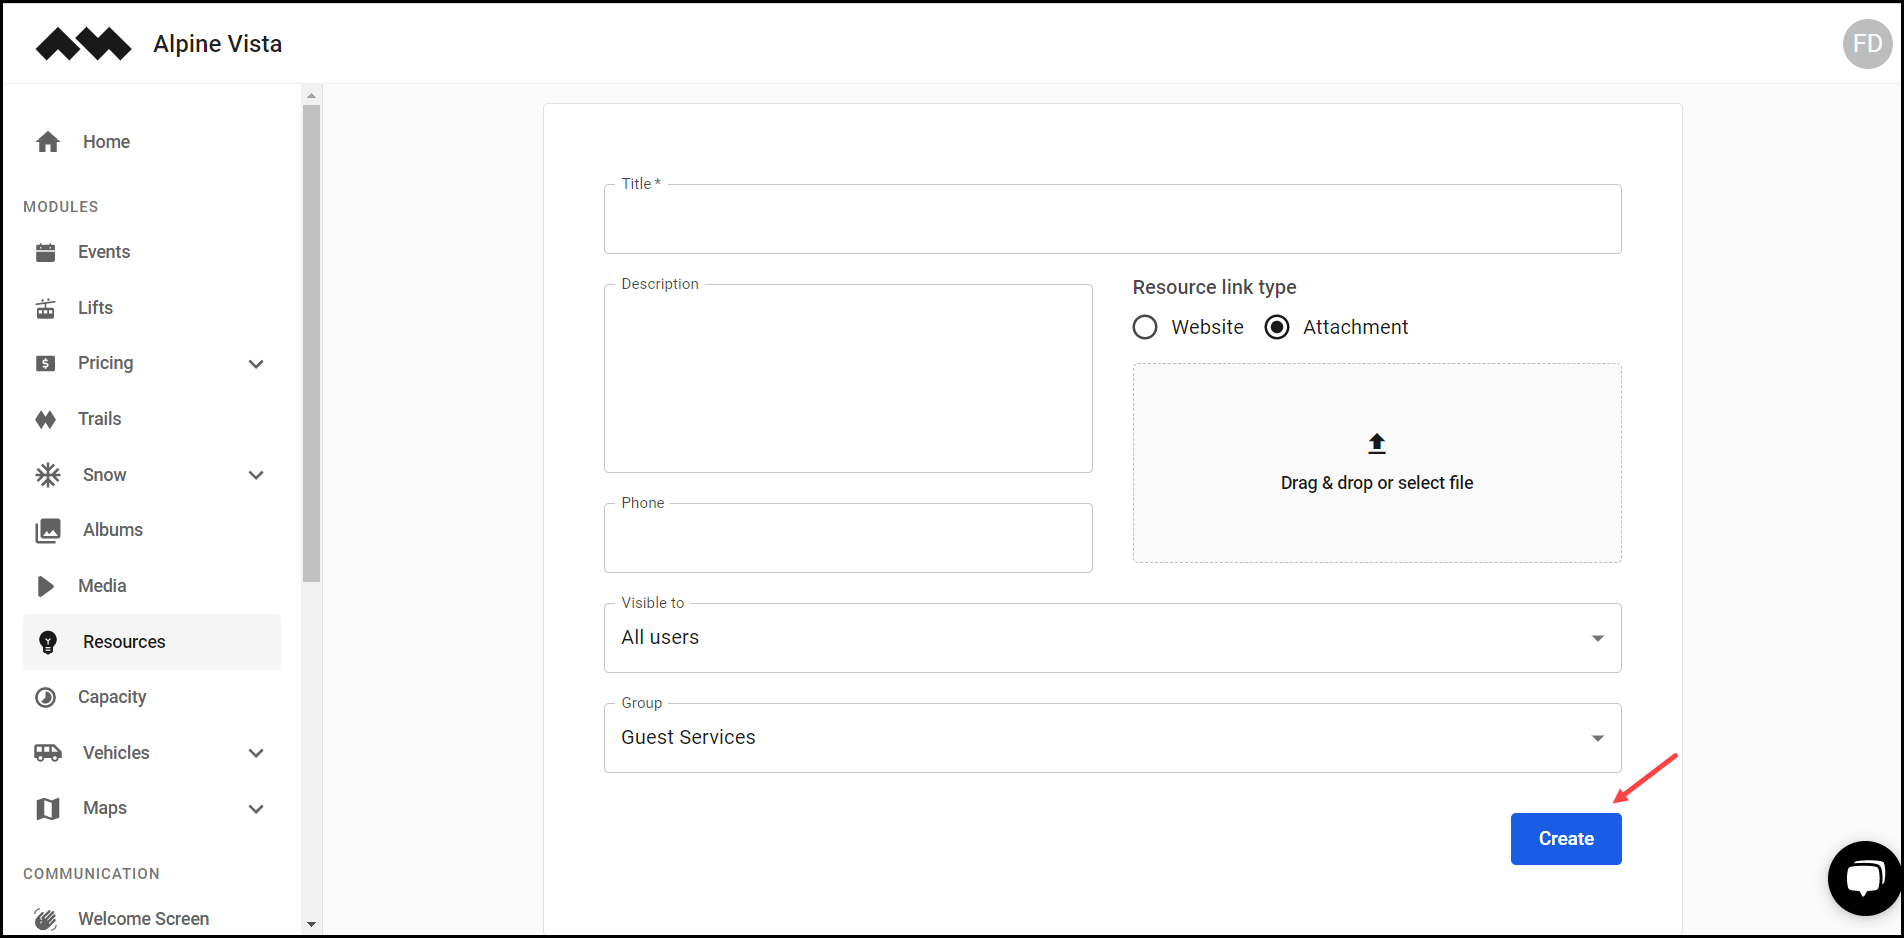1904x938 pixels.
Task: Open the Events module
Action: click(x=152, y=252)
